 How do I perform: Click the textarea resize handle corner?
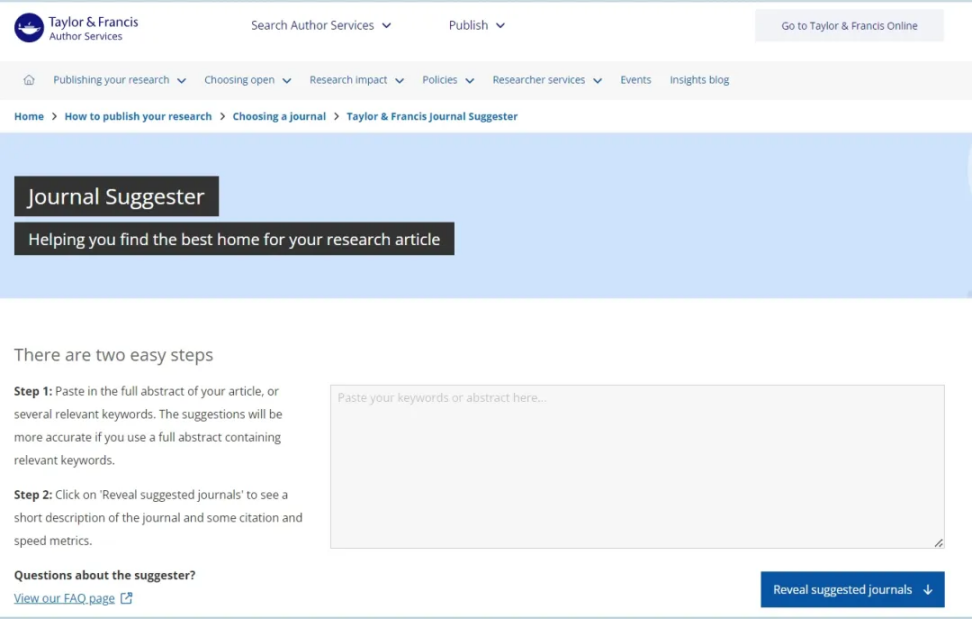(x=939, y=543)
